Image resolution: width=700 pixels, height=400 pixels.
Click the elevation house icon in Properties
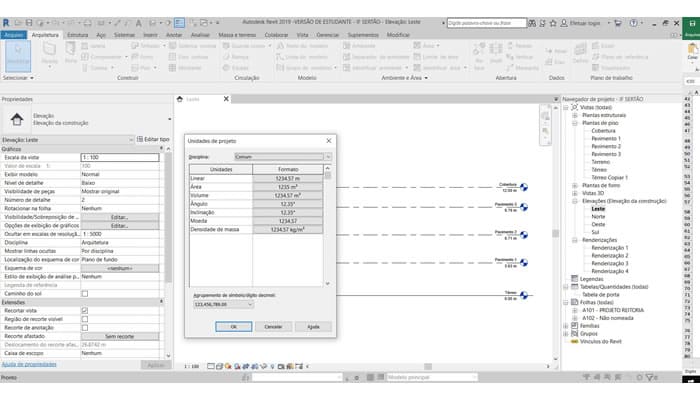click(17, 119)
